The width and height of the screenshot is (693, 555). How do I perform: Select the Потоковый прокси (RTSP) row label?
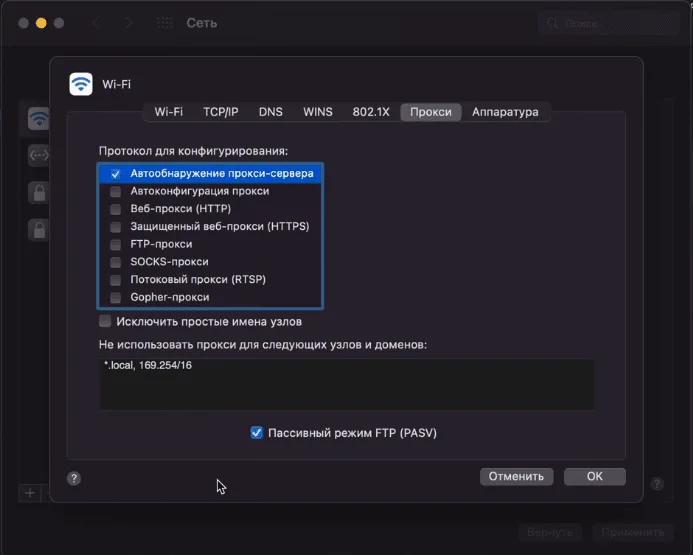[198, 279]
